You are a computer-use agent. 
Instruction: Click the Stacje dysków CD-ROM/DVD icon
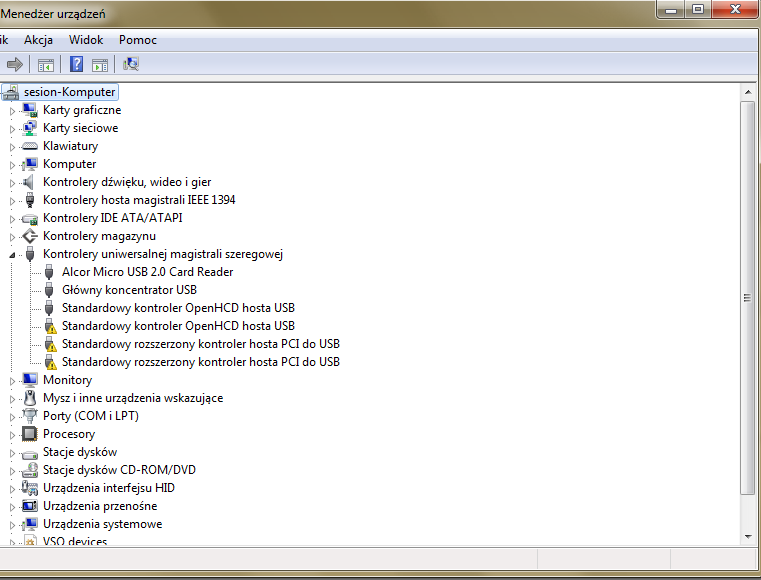pyautogui.click(x=30, y=470)
